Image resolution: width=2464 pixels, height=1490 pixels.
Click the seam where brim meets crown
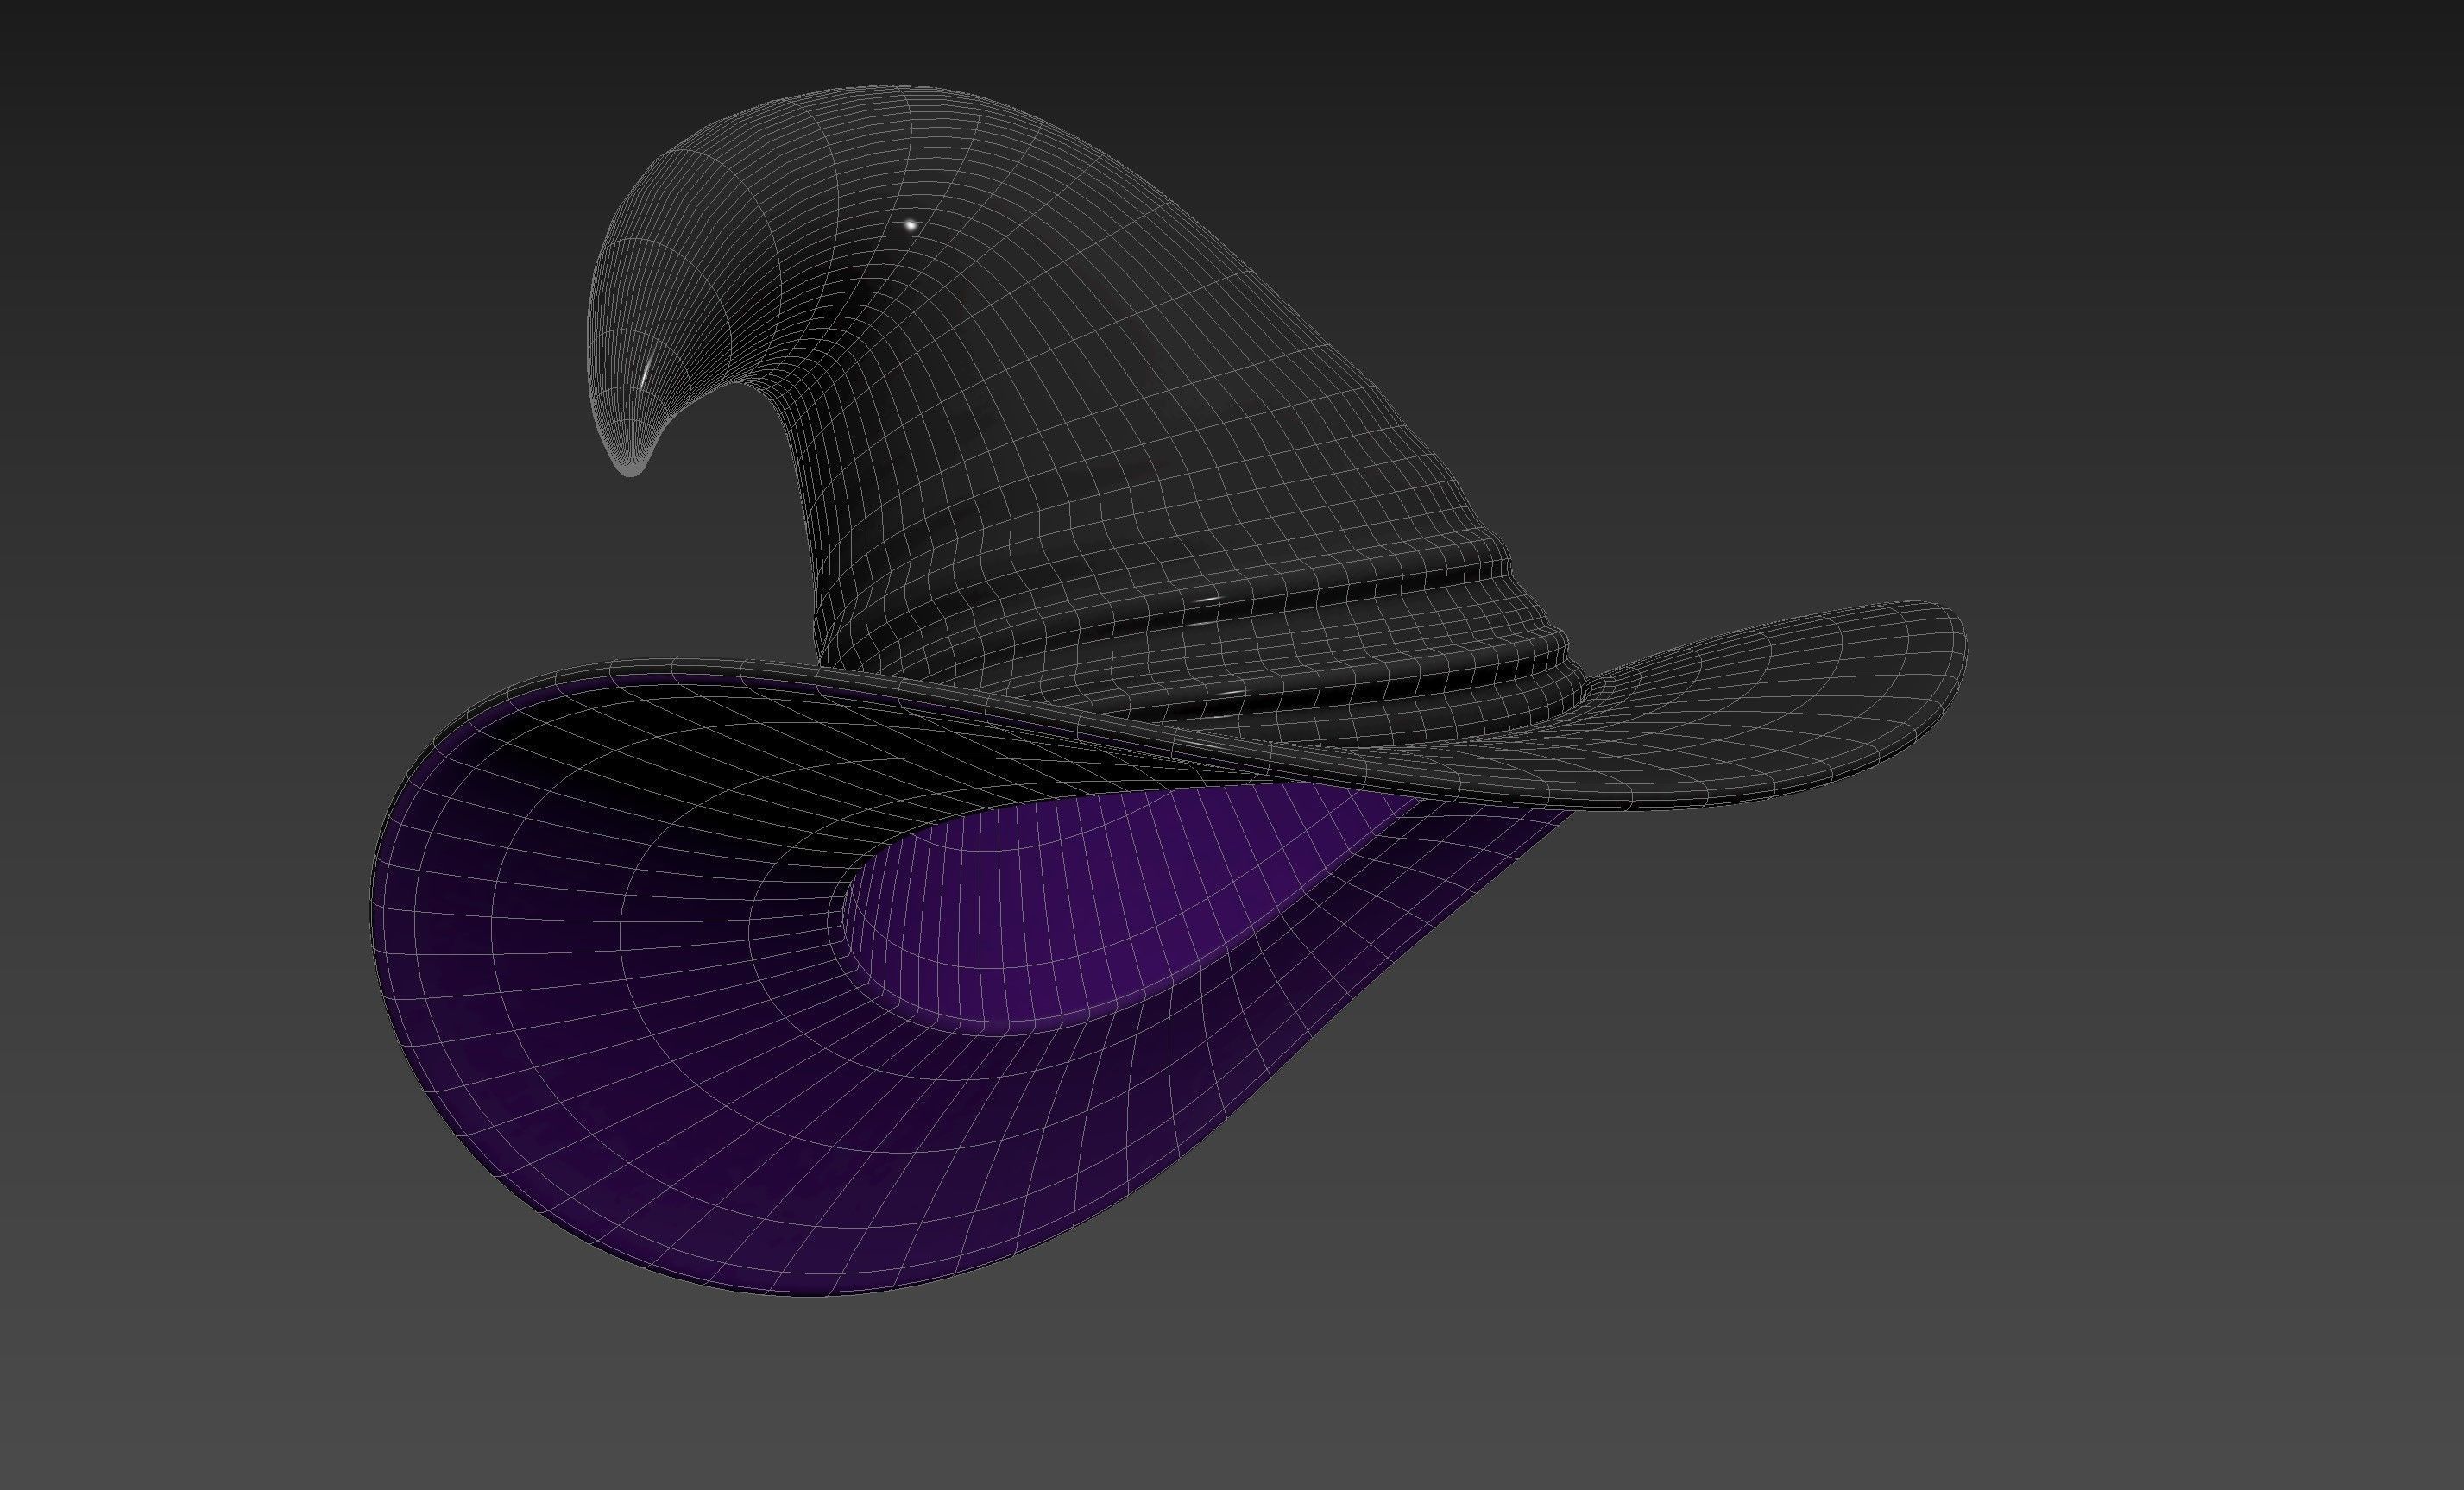pos(1200,770)
